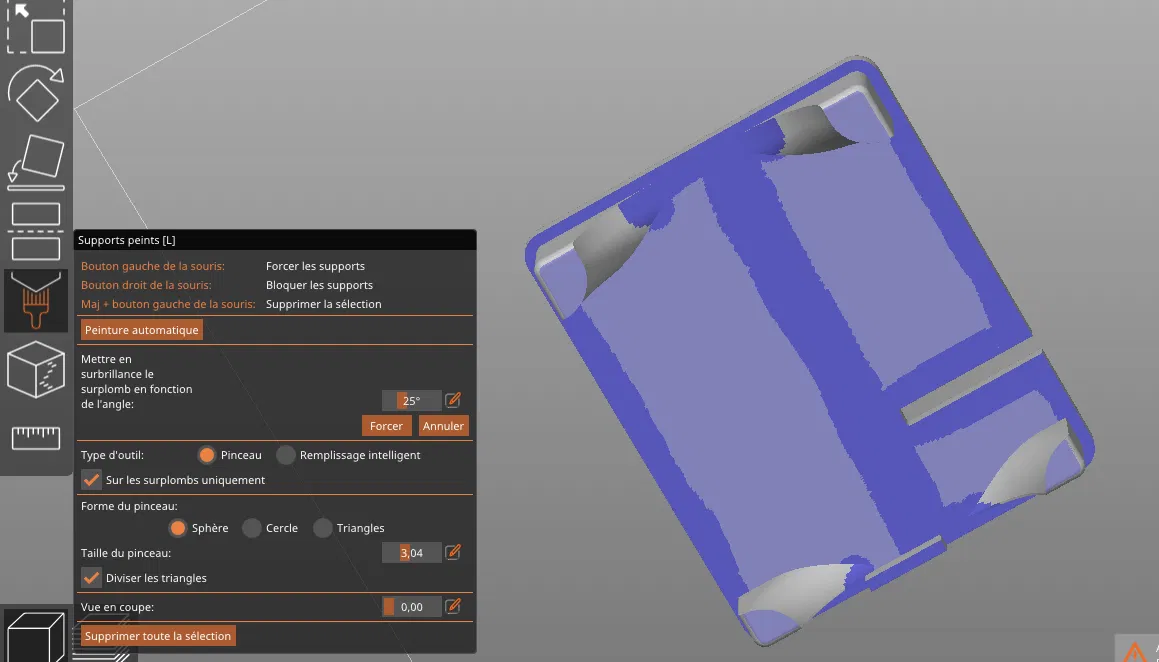Edit the overhang angle value manually
Screen dimensions: 1159x662
pos(453,400)
